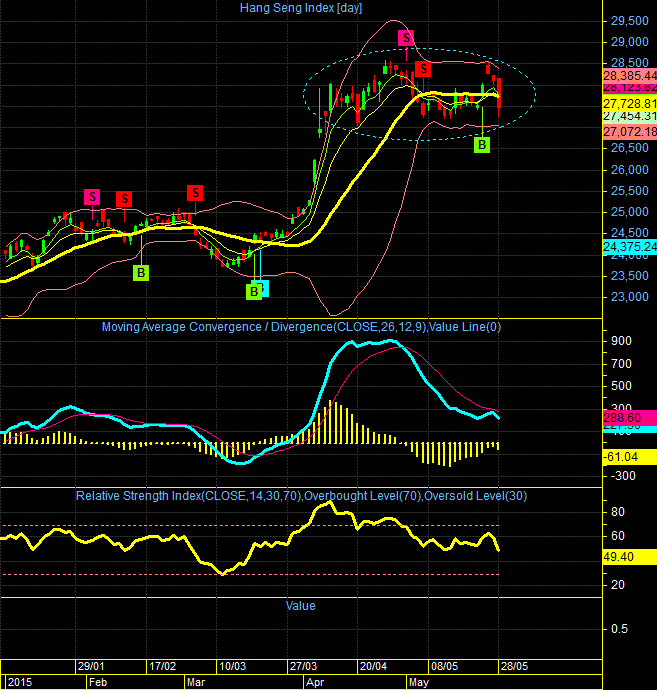The width and height of the screenshot is (657, 690).
Task: Click the MACD indicator title text
Action: pyautogui.click(x=301, y=327)
